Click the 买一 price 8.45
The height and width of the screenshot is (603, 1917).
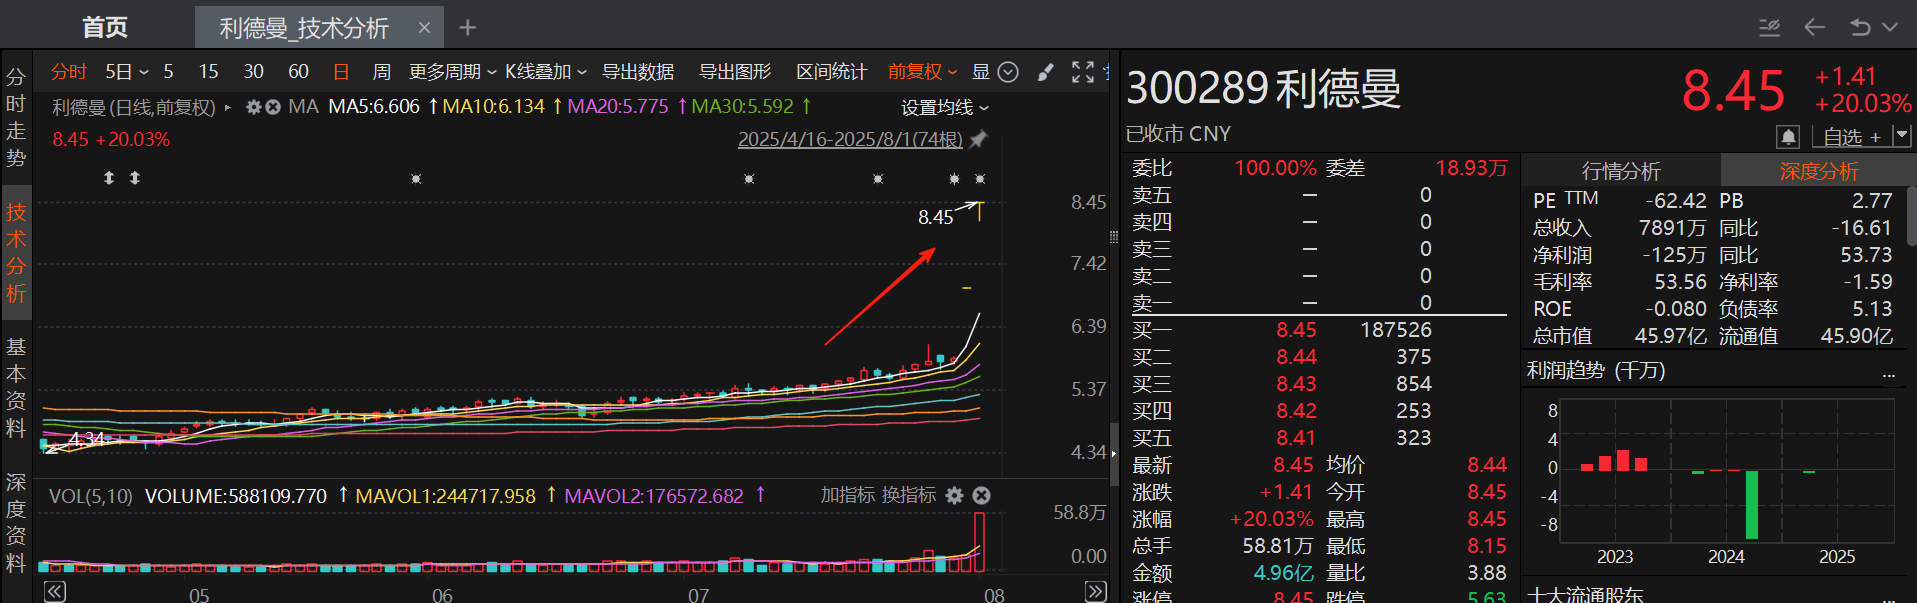pyautogui.click(x=1296, y=330)
